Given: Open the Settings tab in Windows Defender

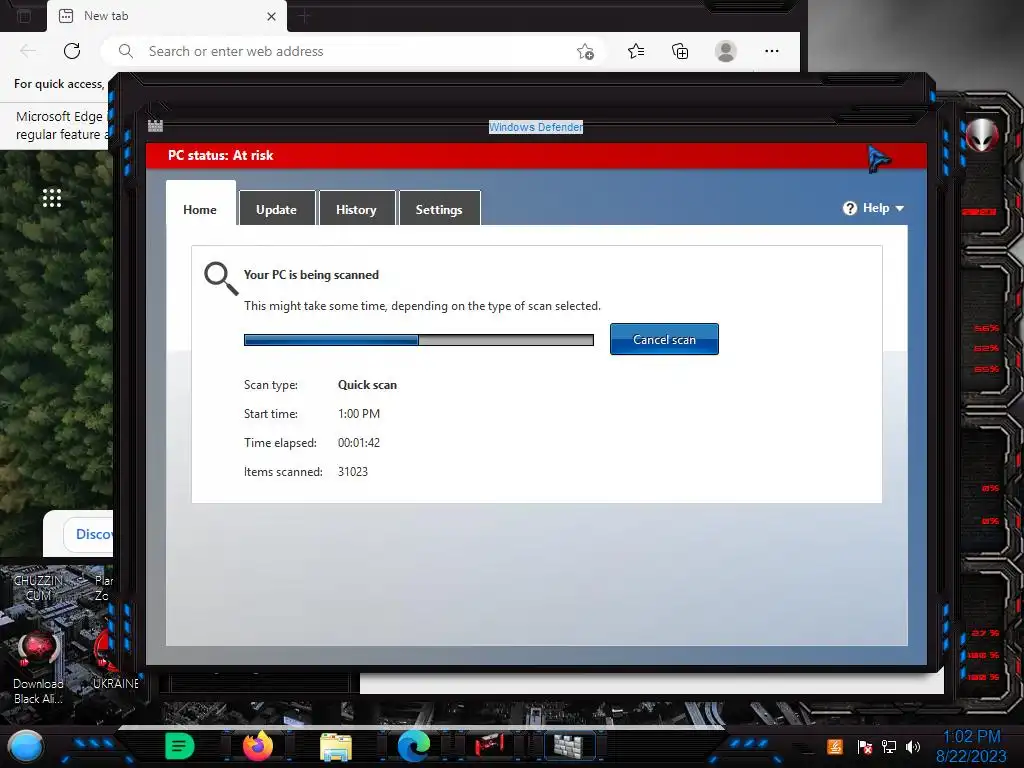Looking at the screenshot, I should tap(440, 209).
